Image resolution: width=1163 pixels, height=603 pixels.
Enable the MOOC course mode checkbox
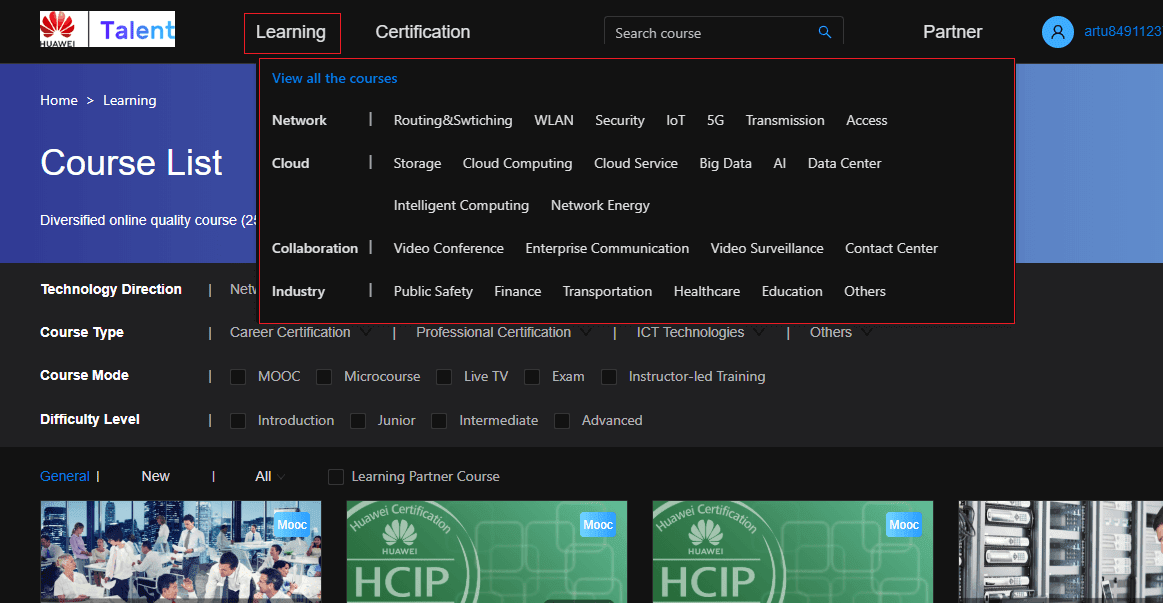pyautogui.click(x=238, y=377)
